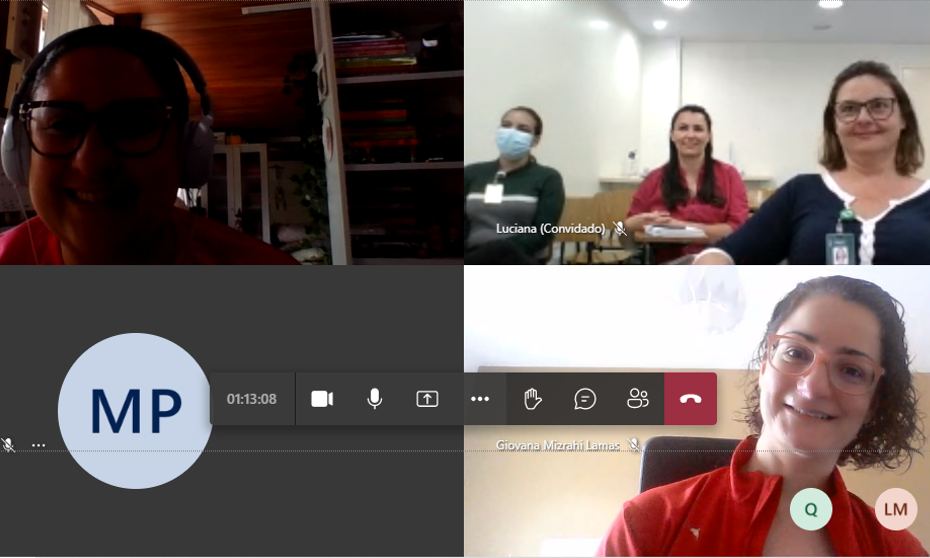The image size is (930, 558).
Task: Open the share screen tray
Action: [x=427, y=399]
